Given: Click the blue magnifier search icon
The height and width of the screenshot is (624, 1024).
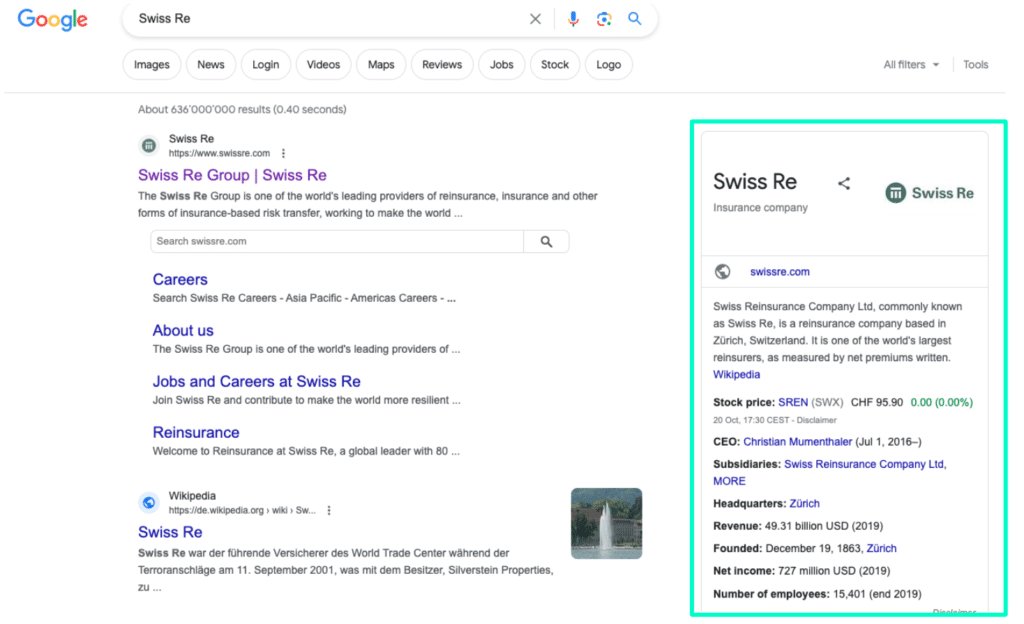Looking at the screenshot, I should (635, 18).
